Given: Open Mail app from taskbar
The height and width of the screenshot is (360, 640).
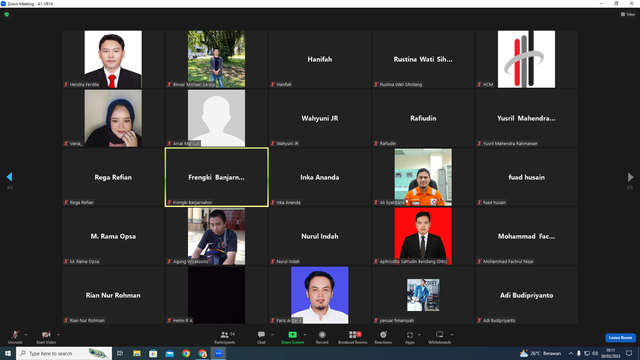Looking at the screenshot, I should coord(170,353).
